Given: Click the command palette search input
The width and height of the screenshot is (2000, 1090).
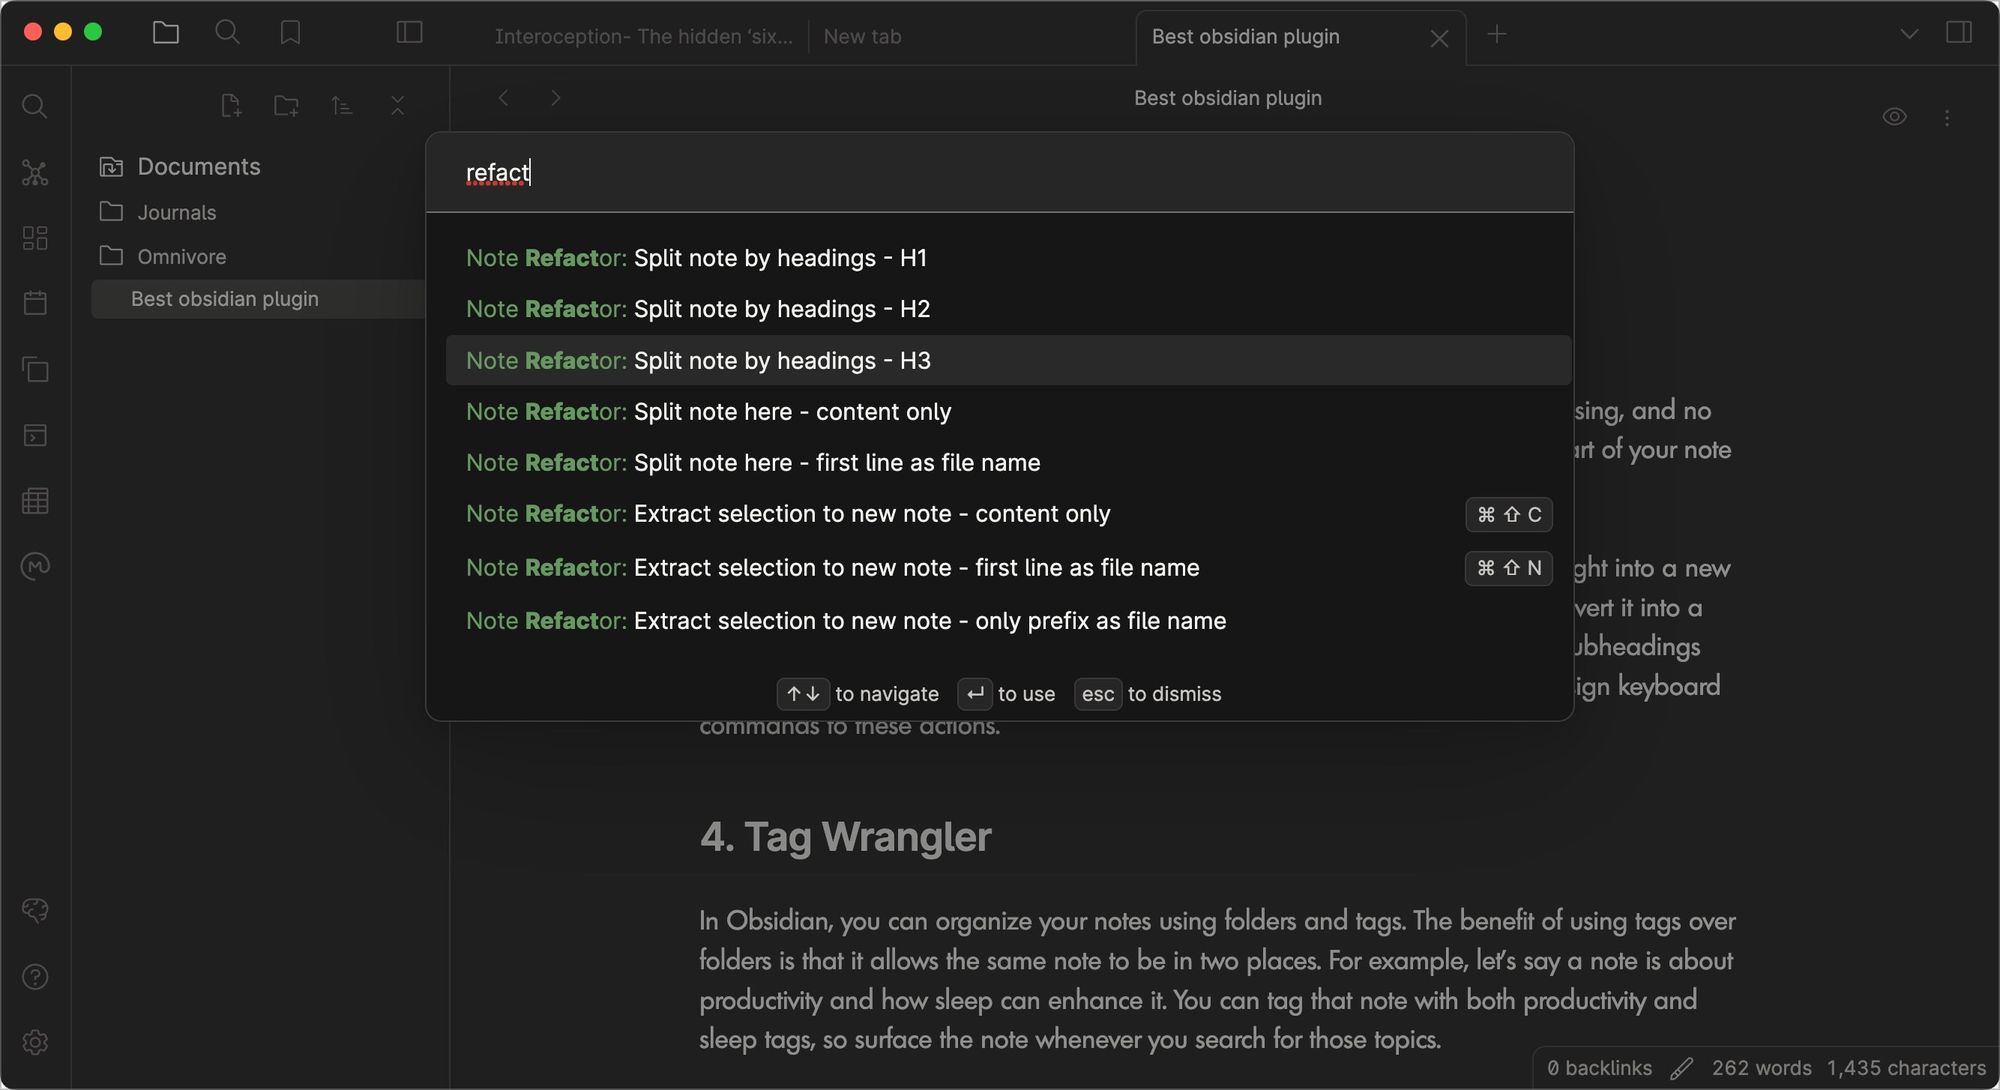Looking at the screenshot, I should [x=998, y=172].
